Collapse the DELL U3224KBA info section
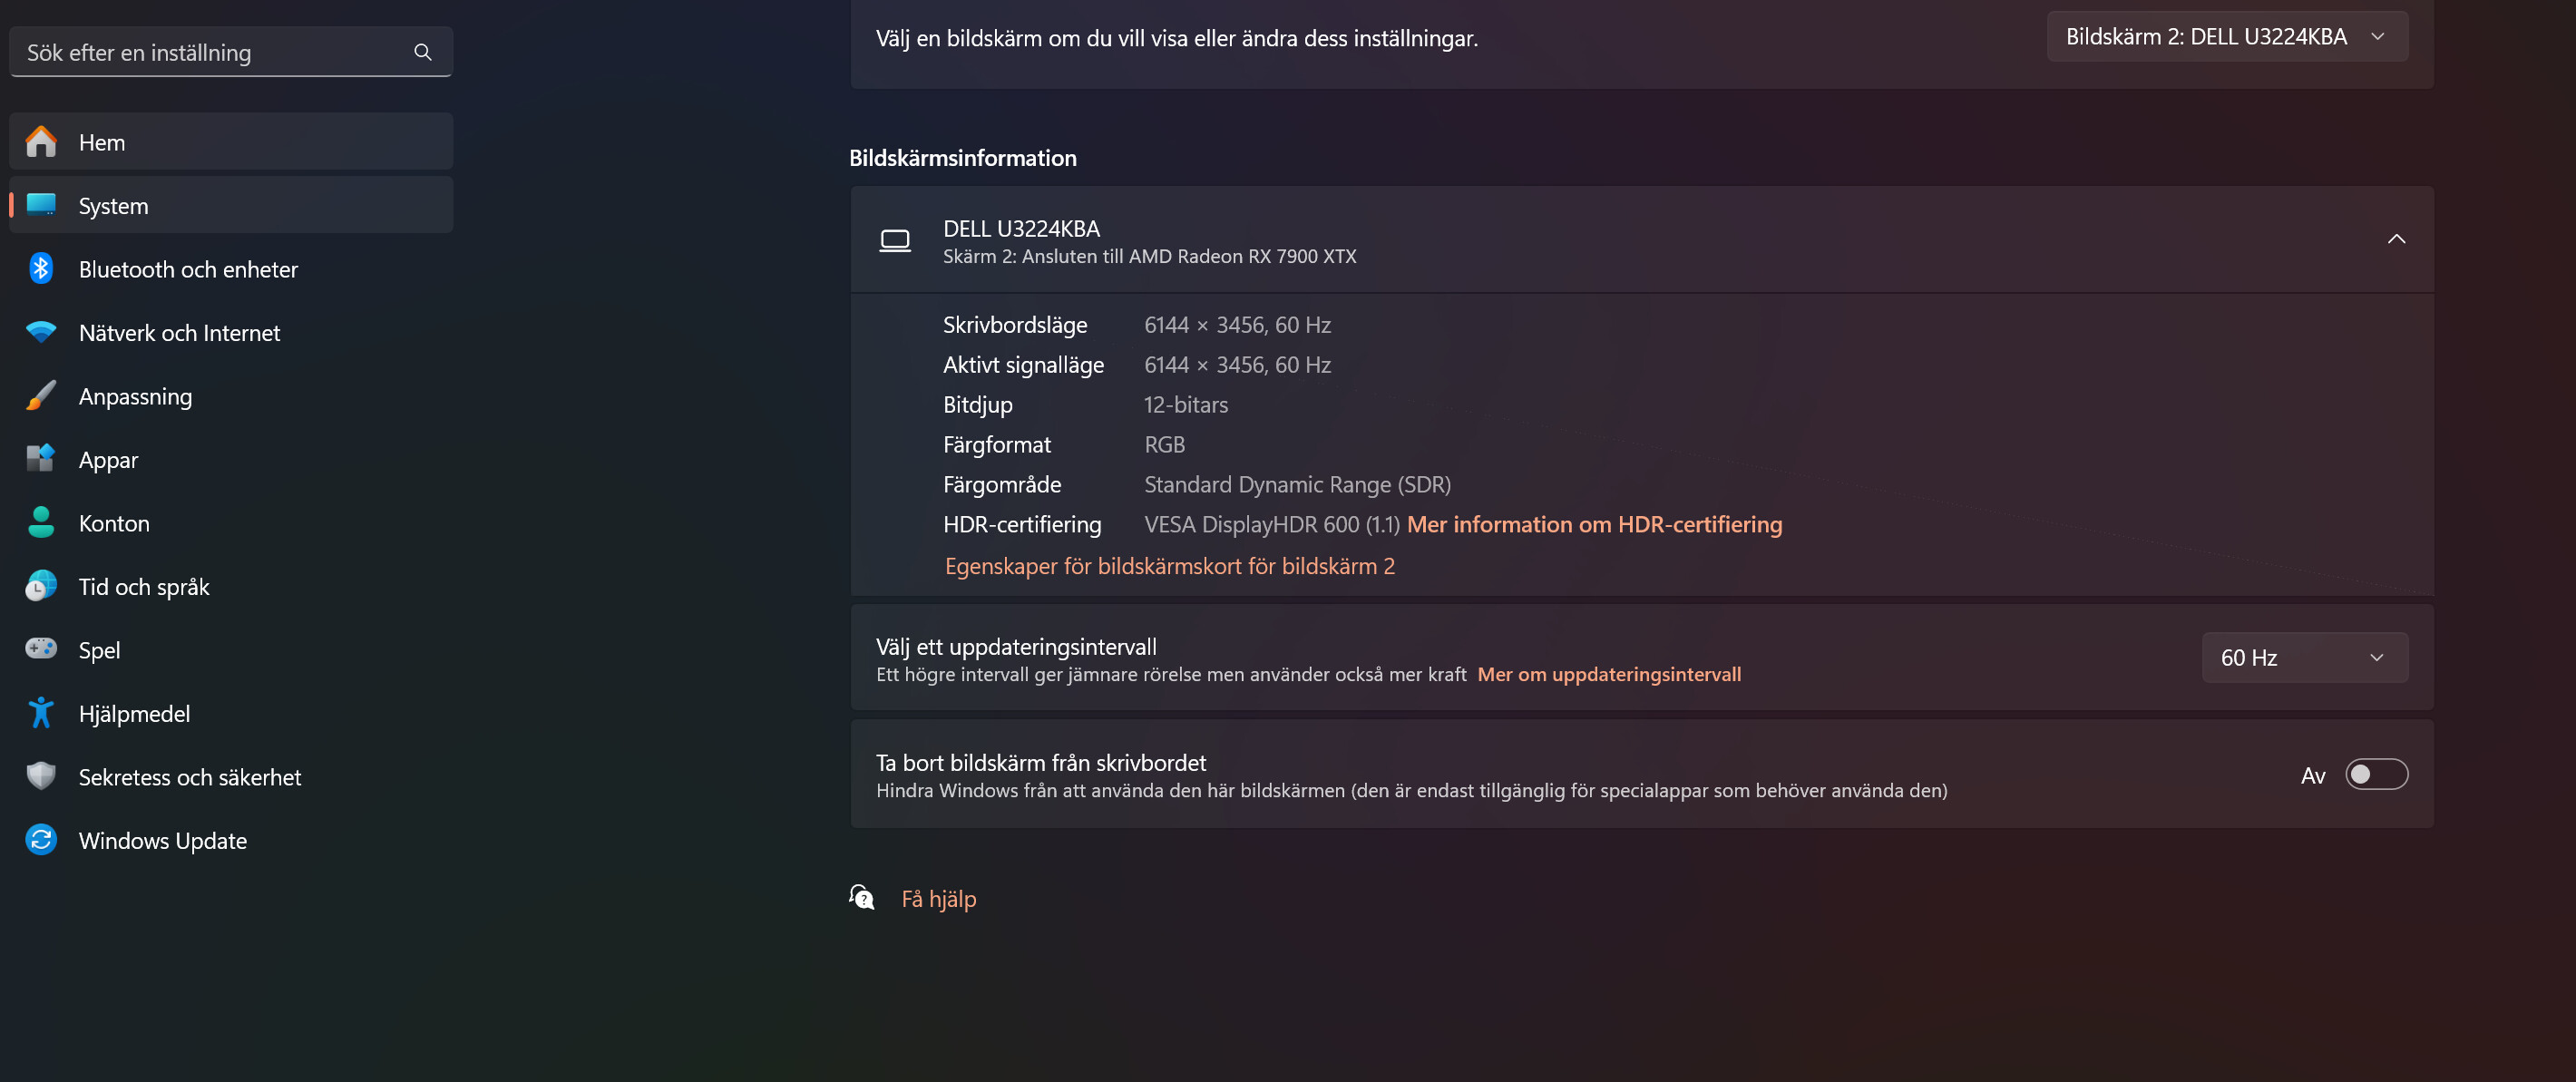The image size is (2576, 1082). [x=2396, y=239]
